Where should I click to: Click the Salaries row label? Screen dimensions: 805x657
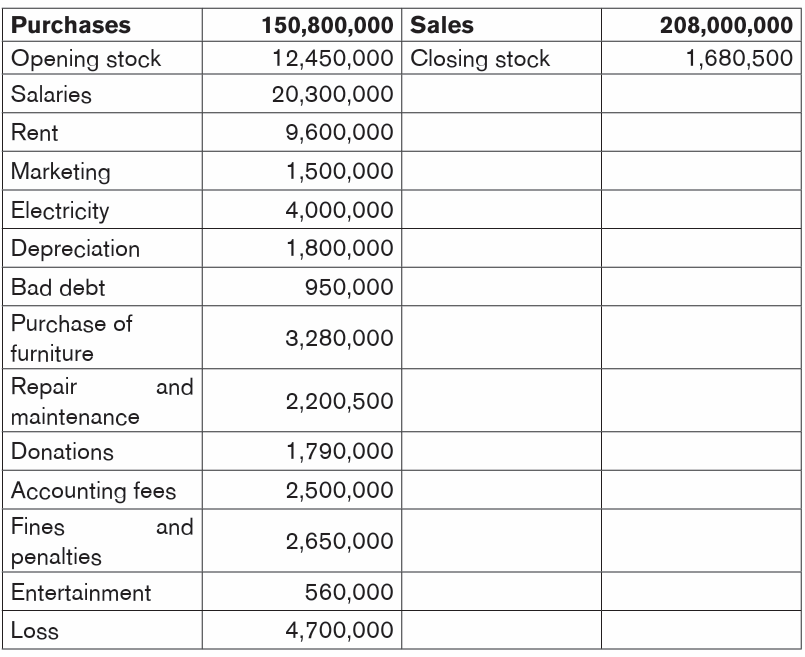[51, 94]
